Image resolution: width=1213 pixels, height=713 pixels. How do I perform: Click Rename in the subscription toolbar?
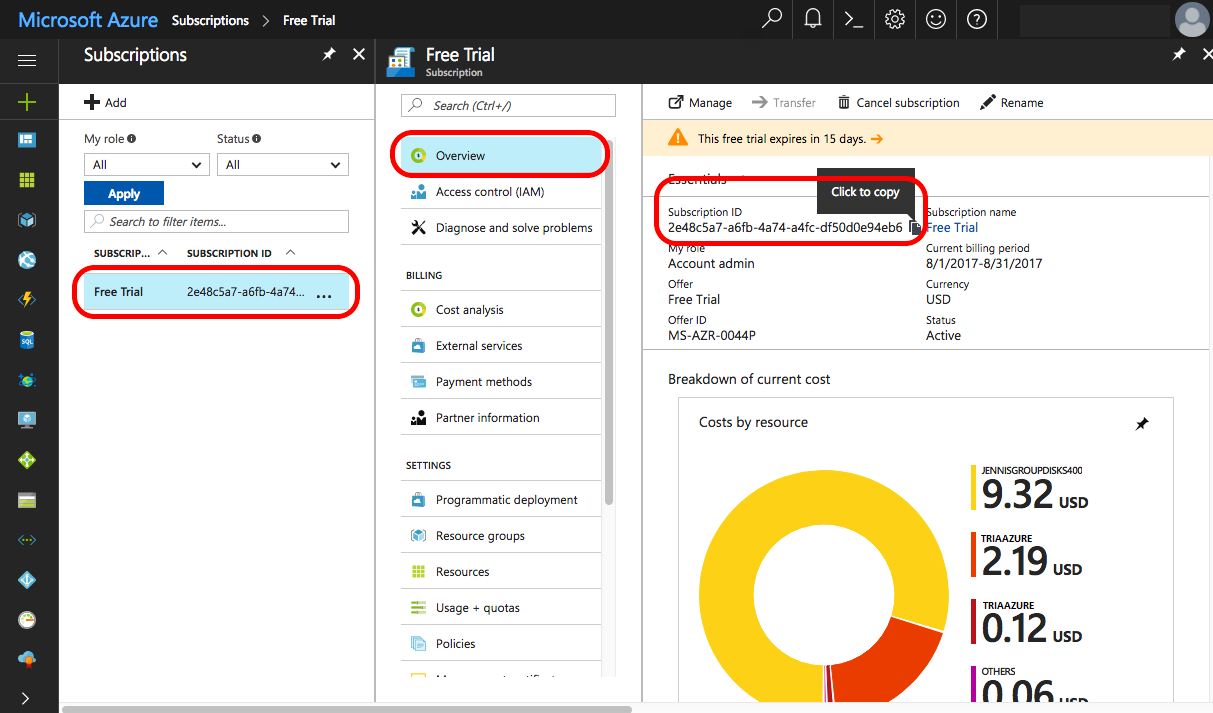coord(1011,103)
